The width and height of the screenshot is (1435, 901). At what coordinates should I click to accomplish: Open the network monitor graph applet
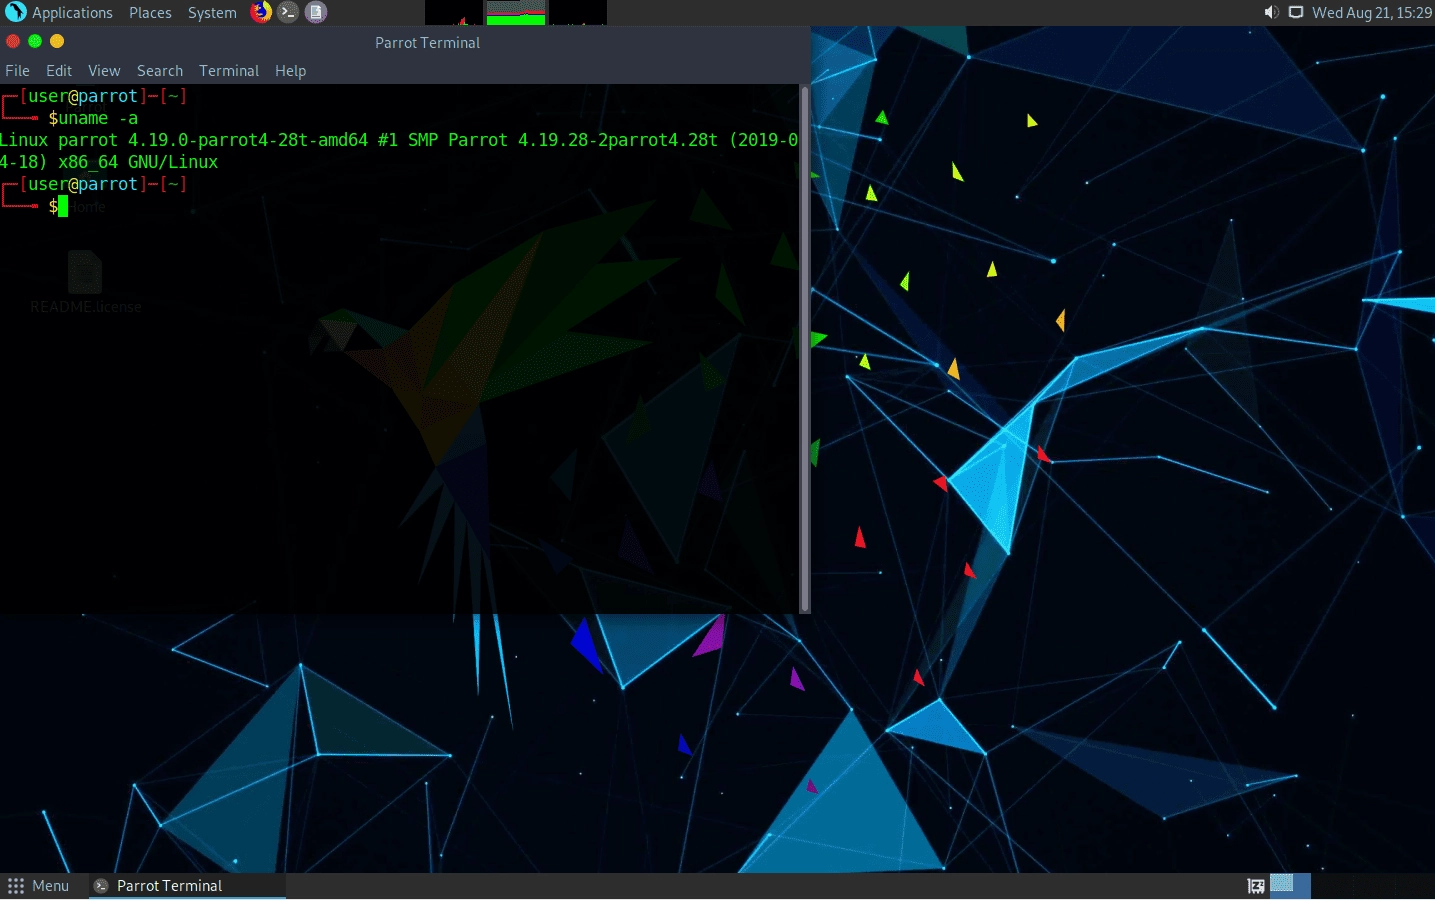click(577, 12)
